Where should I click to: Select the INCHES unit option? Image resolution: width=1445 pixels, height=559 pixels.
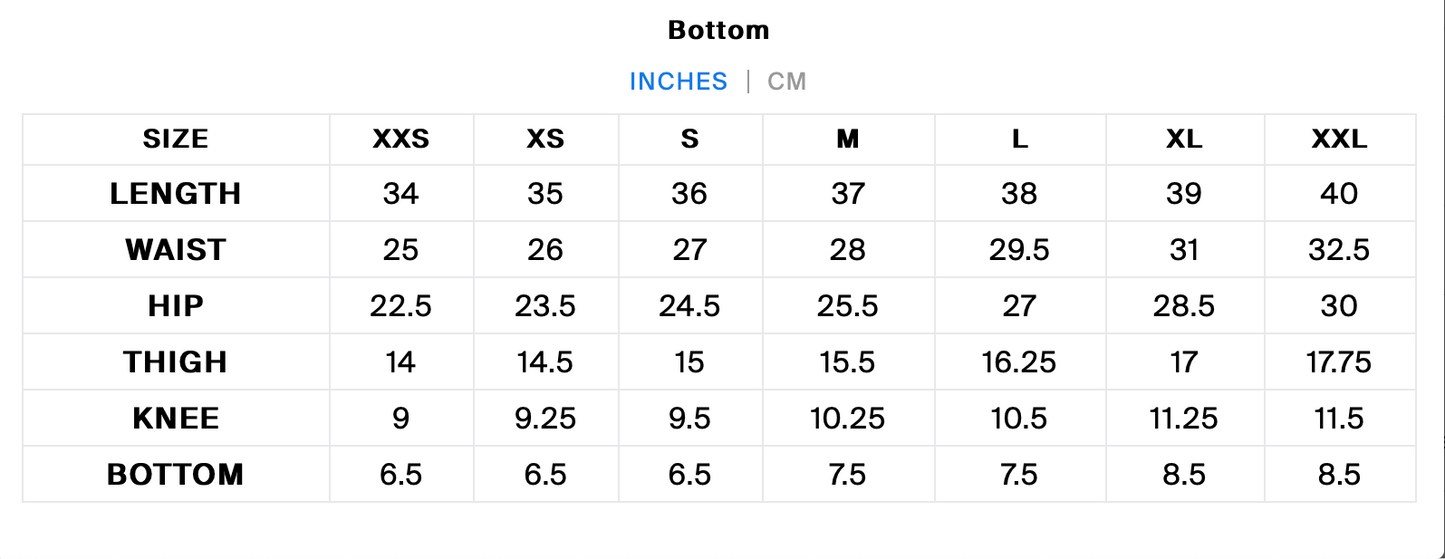(x=678, y=81)
